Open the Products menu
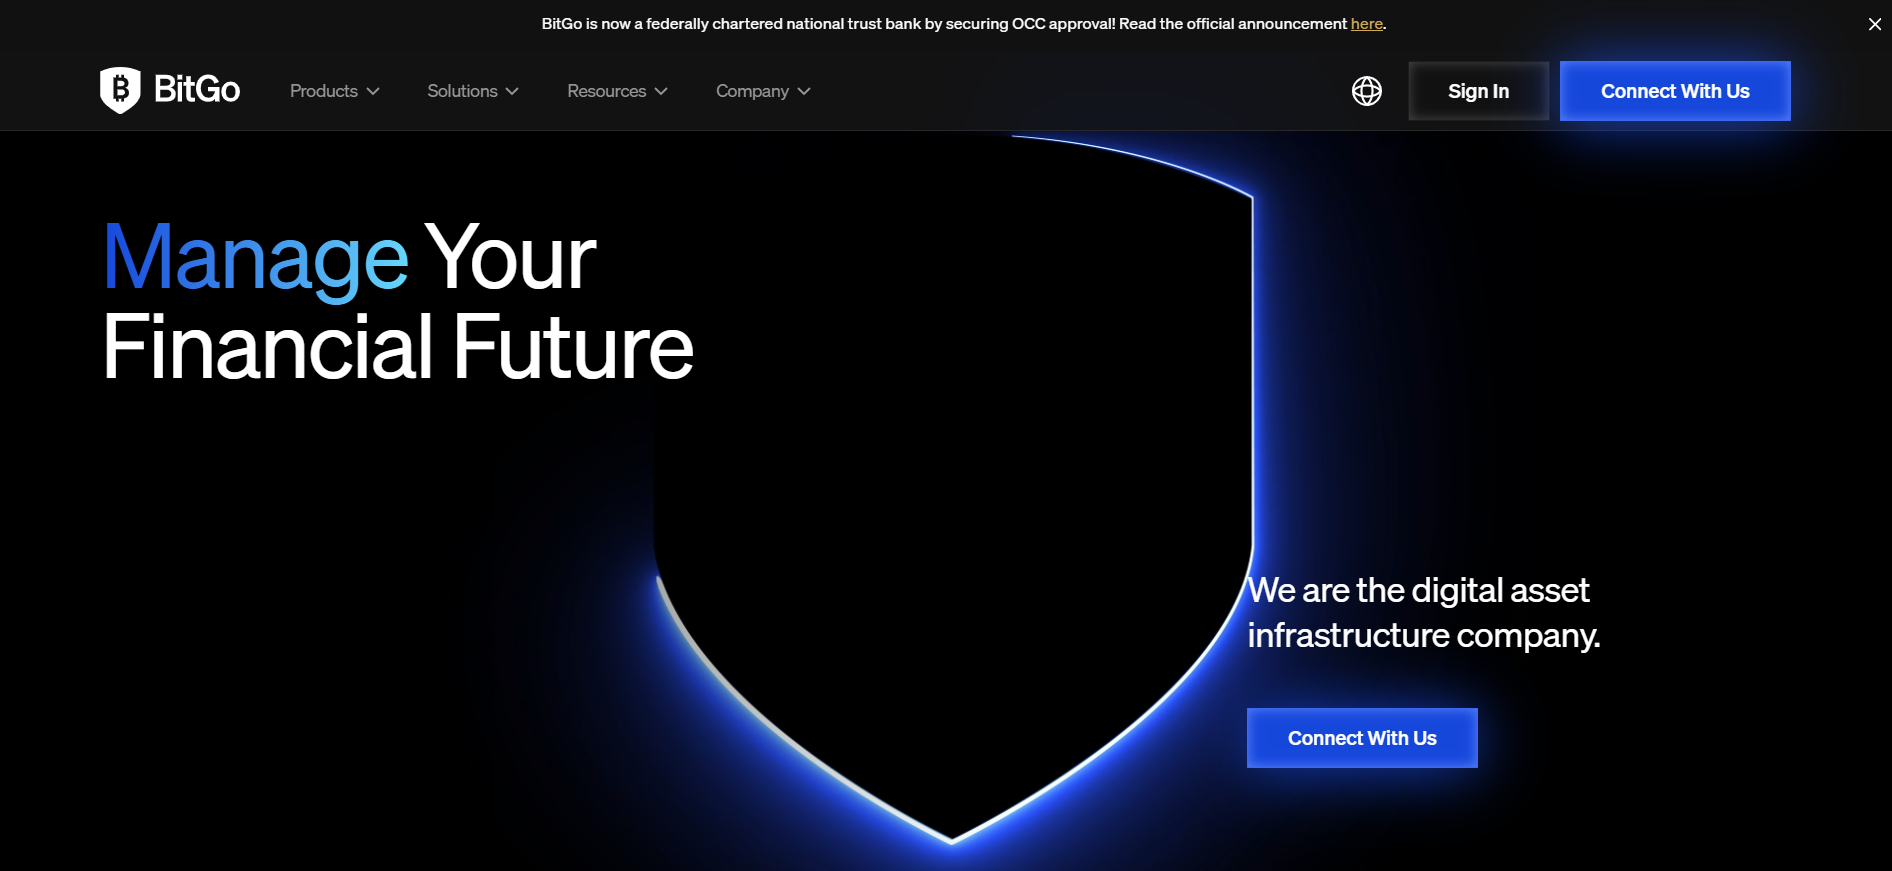Viewport: 1892px width, 871px height. pyautogui.click(x=323, y=91)
